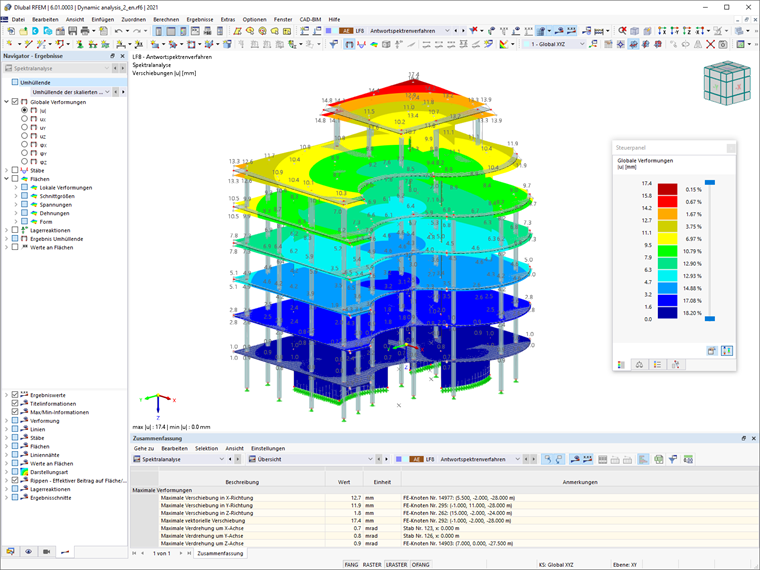This screenshot has width=760, height=570.
Task: Click the red X delete icon in second toolbar
Action: click(710, 44)
